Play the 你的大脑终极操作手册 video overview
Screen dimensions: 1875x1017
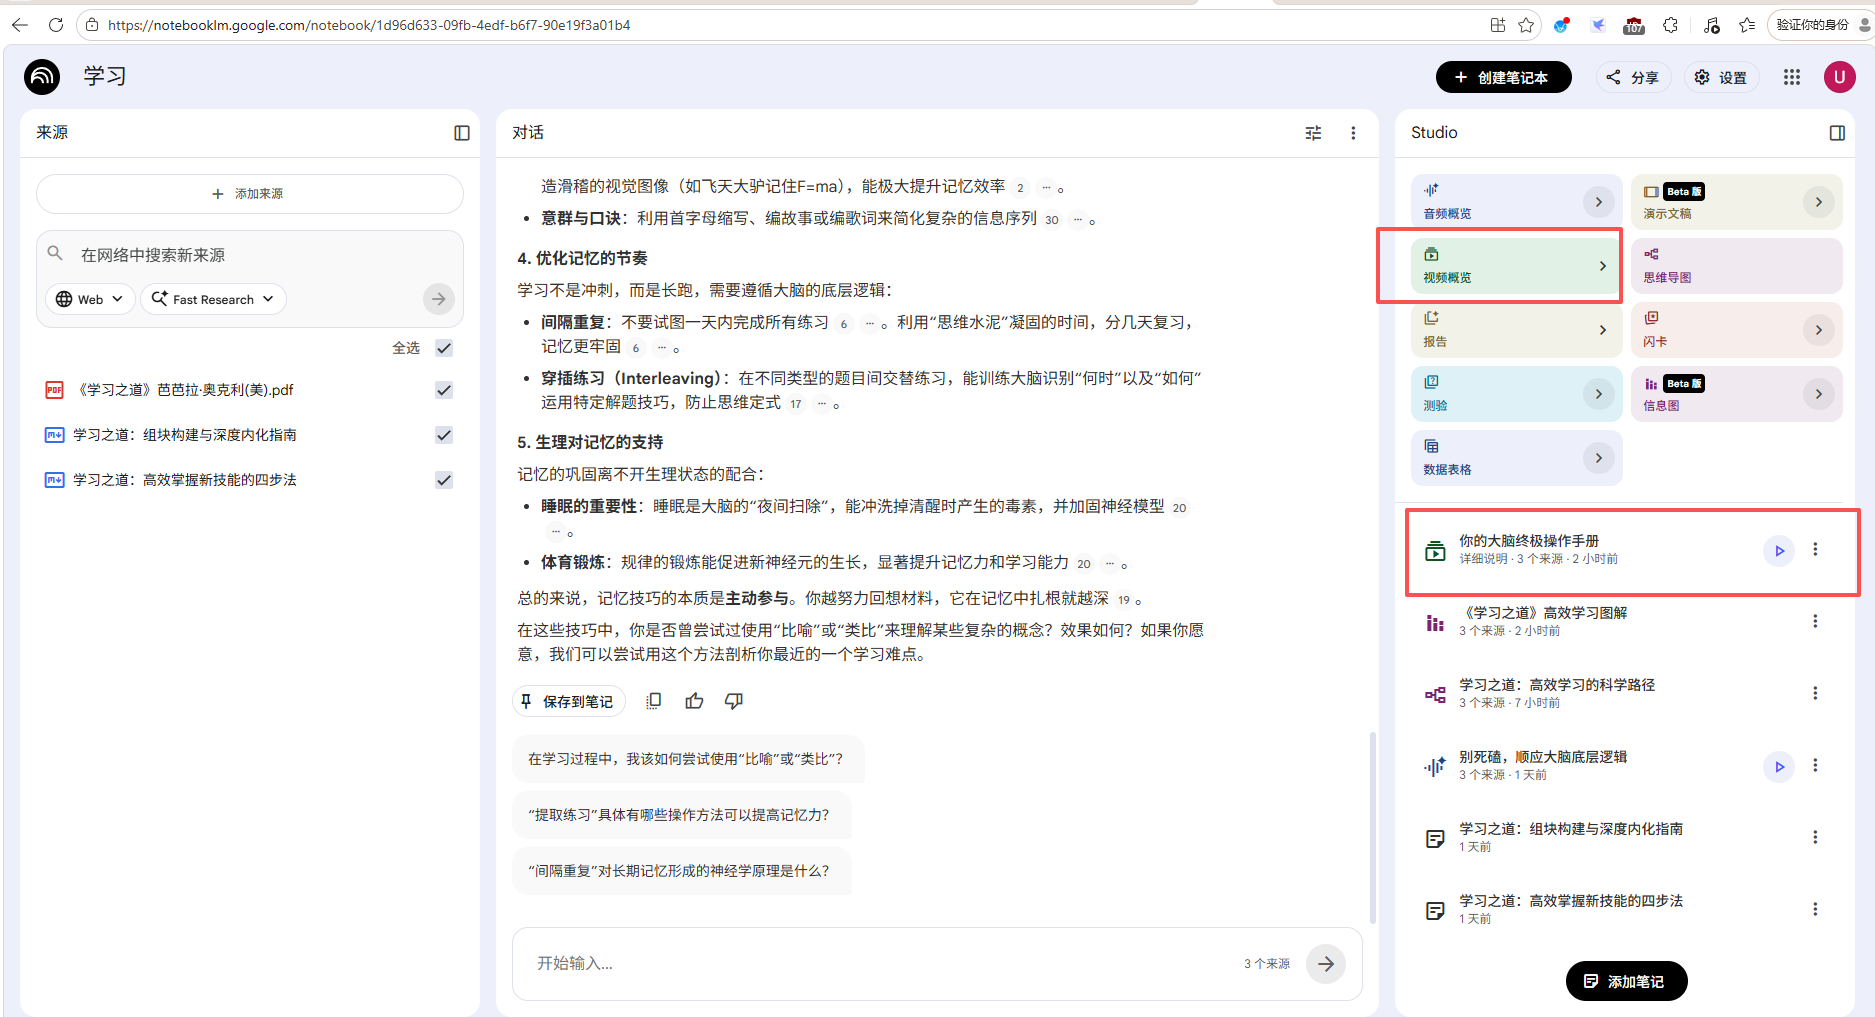pyautogui.click(x=1778, y=550)
